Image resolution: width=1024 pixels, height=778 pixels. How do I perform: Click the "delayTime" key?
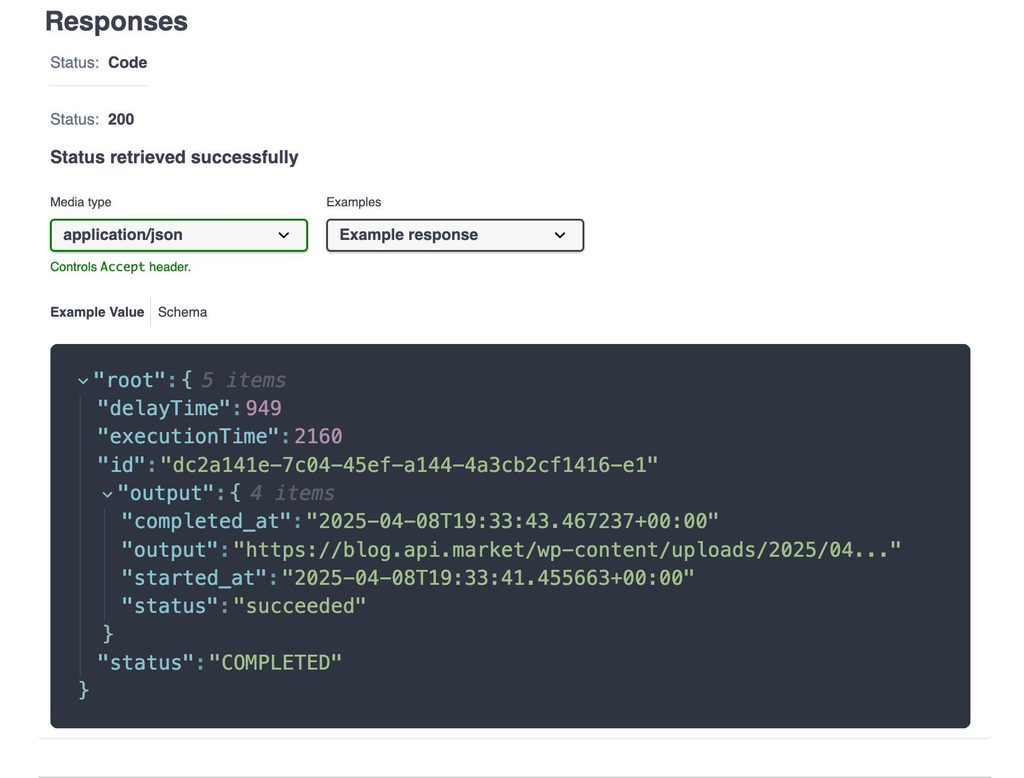pyautogui.click(x=164, y=408)
